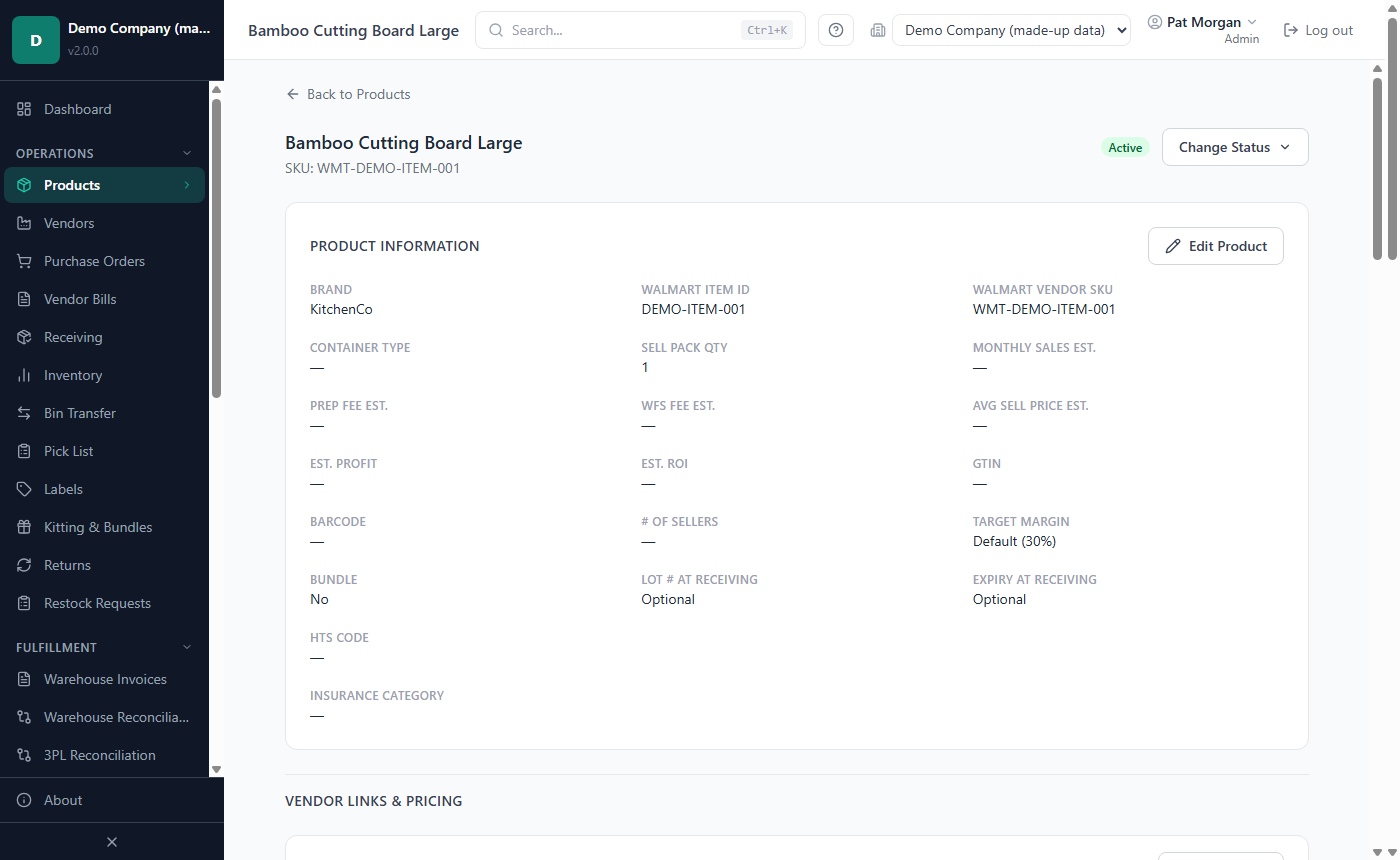The width and height of the screenshot is (1400, 860).
Task: Open the Demo Company selector dropdown
Action: coord(1011,30)
